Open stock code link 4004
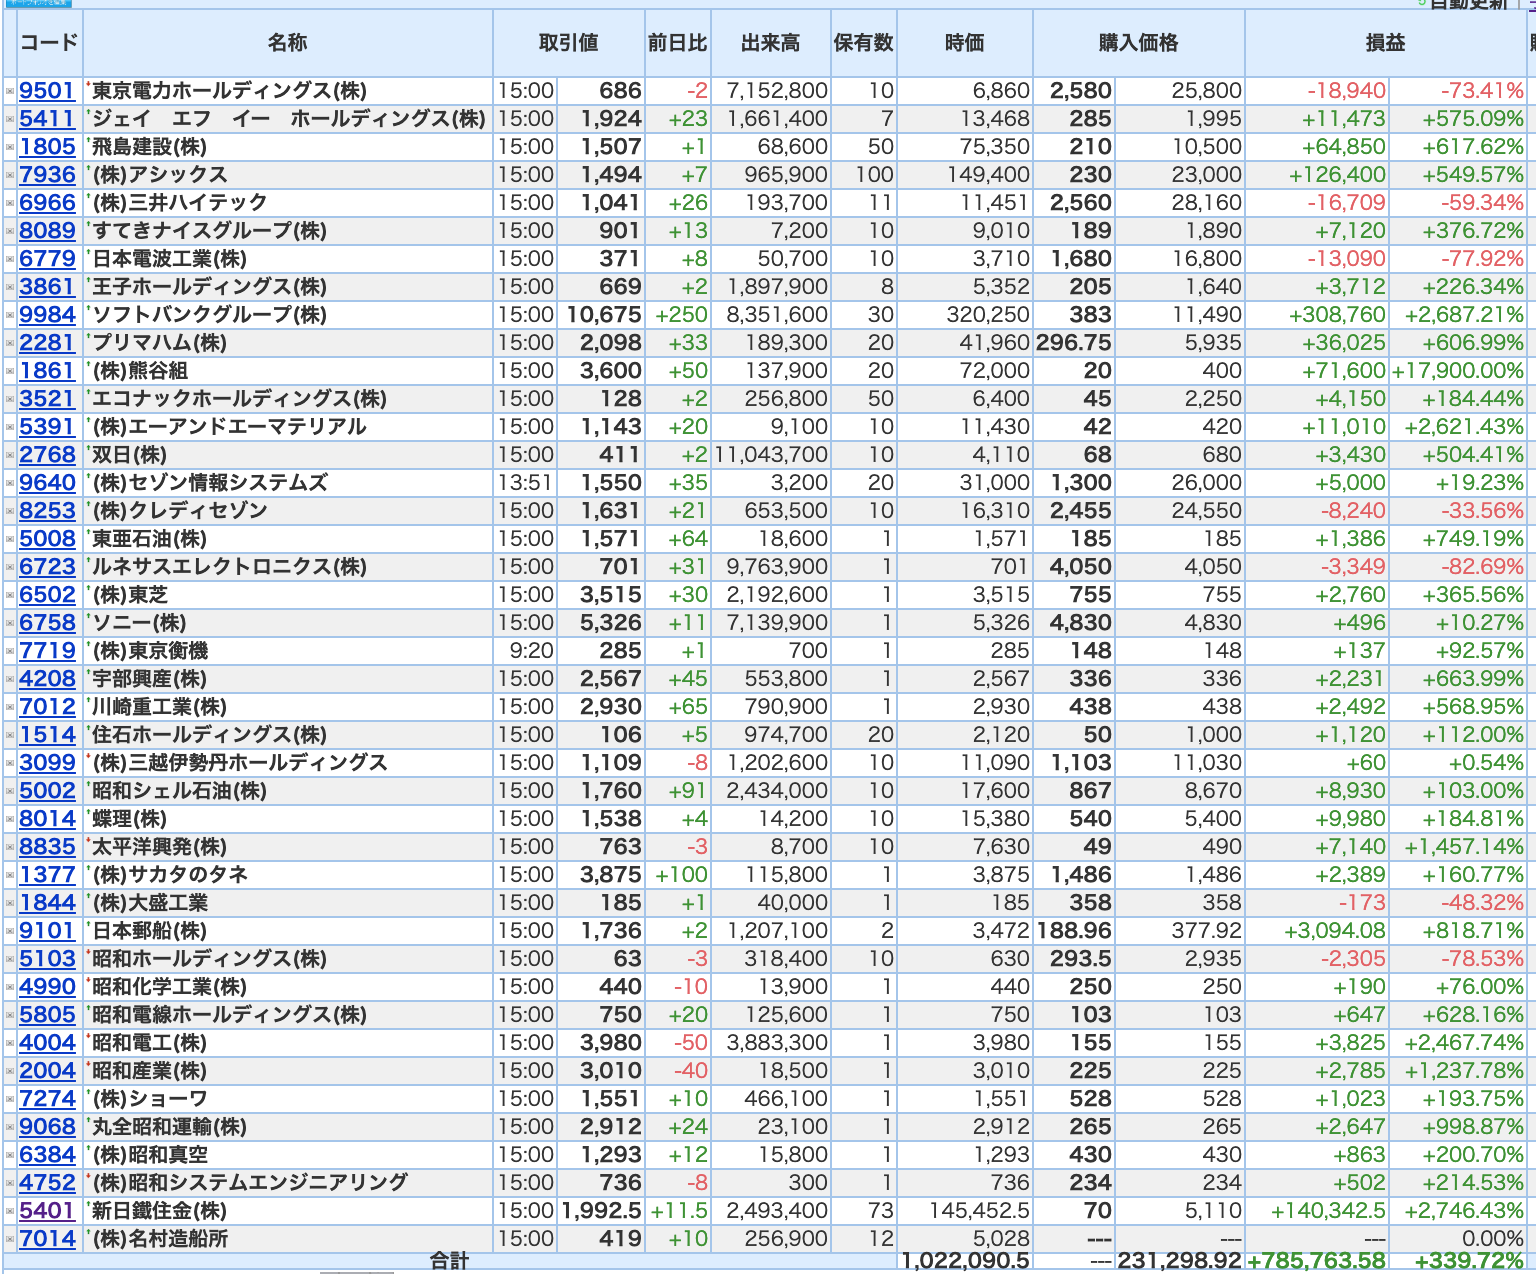Image resolution: width=1536 pixels, height=1274 pixels. click(x=47, y=1043)
